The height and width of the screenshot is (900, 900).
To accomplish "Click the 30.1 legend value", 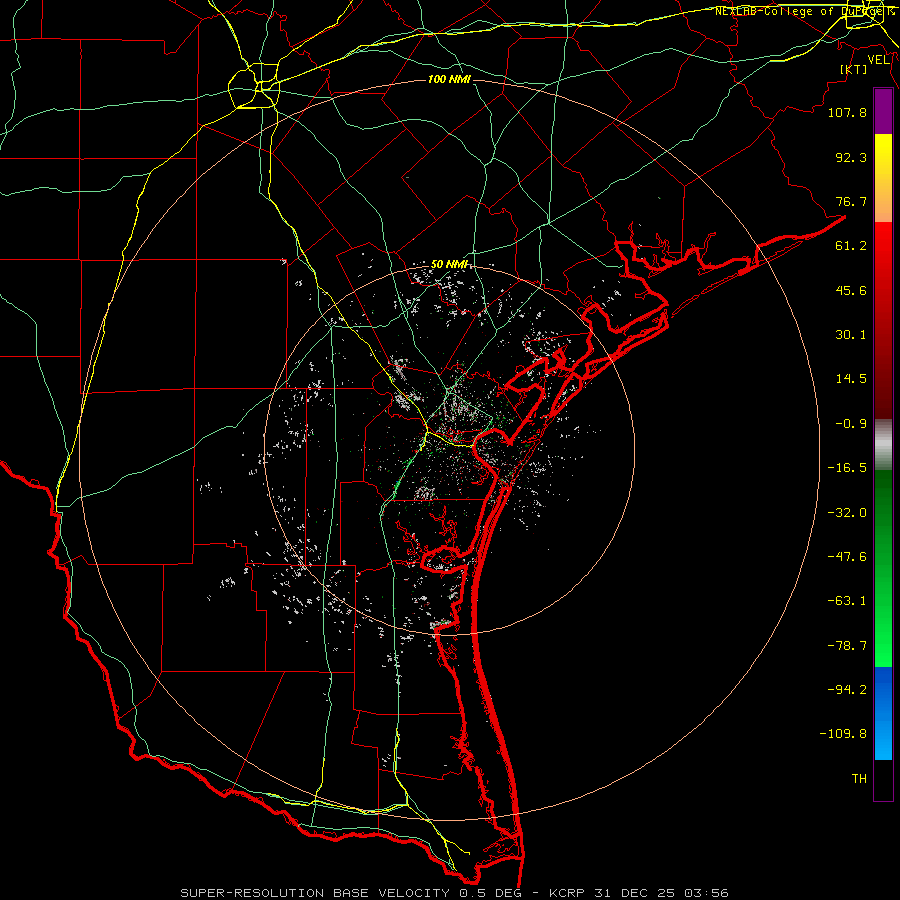I will click(x=851, y=335).
